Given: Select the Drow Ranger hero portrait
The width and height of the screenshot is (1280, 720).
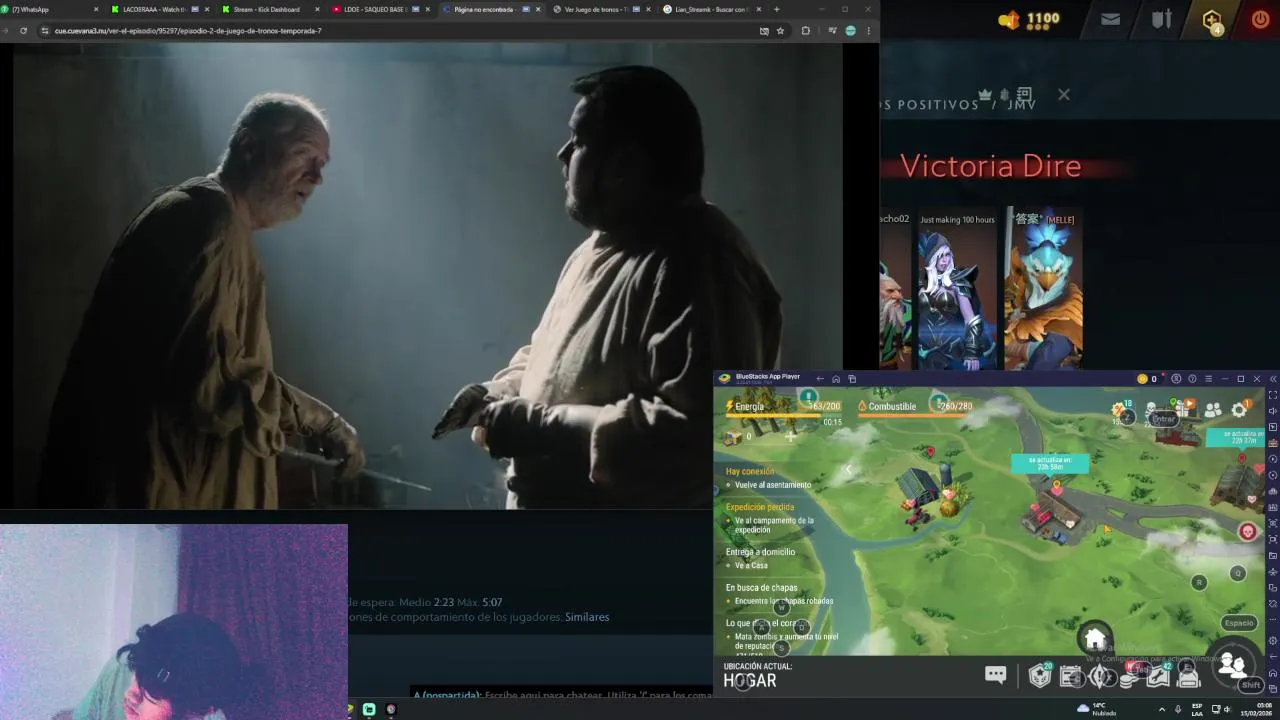Looking at the screenshot, I should [x=957, y=299].
